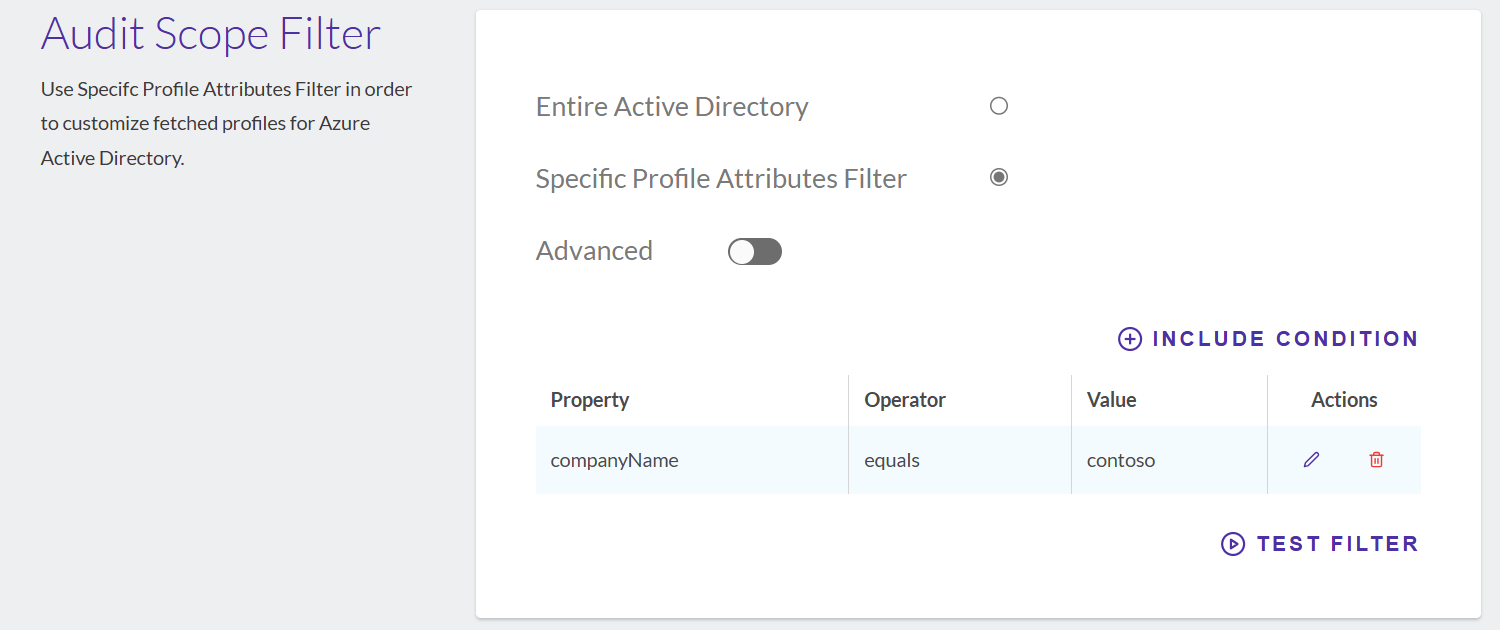This screenshot has width=1500, height=630.
Task: Click the INCLUDE CONDITION button text
Action: tap(1285, 339)
